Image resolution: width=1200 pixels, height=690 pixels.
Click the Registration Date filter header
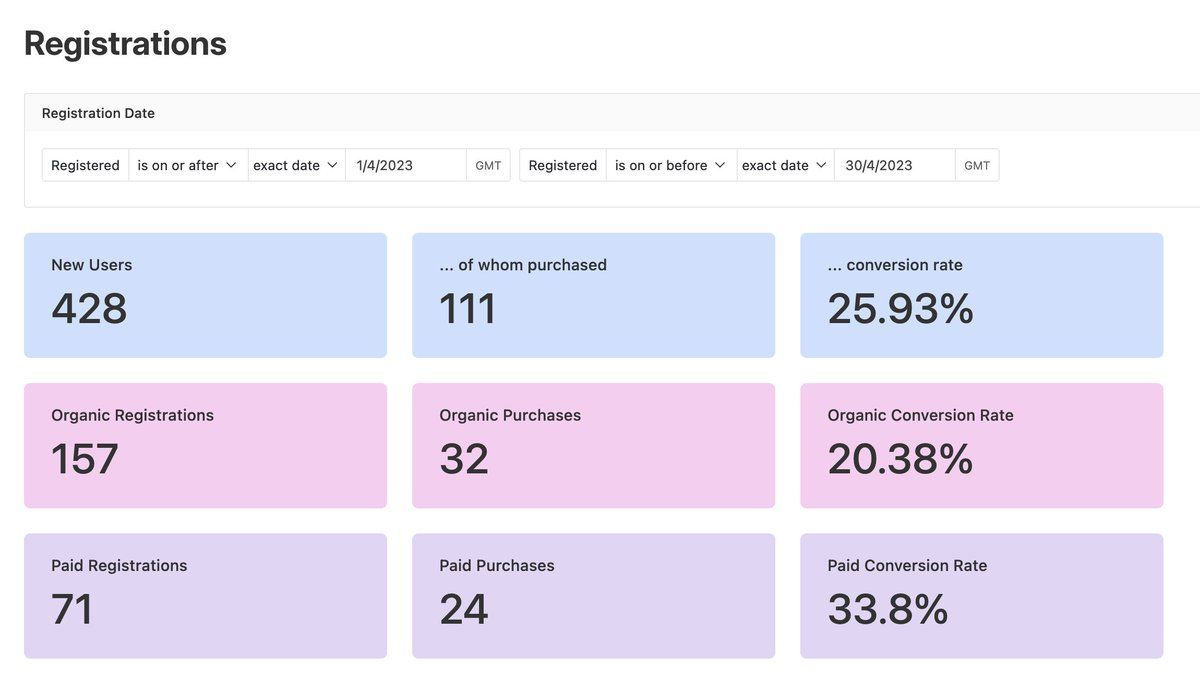(98, 113)
